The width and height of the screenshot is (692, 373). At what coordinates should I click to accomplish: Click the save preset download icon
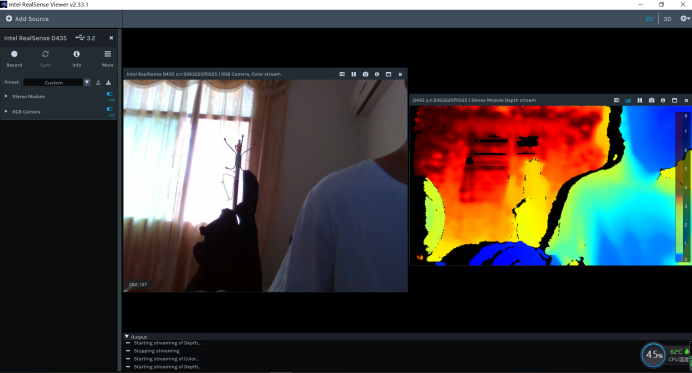(x=108, y=83)
